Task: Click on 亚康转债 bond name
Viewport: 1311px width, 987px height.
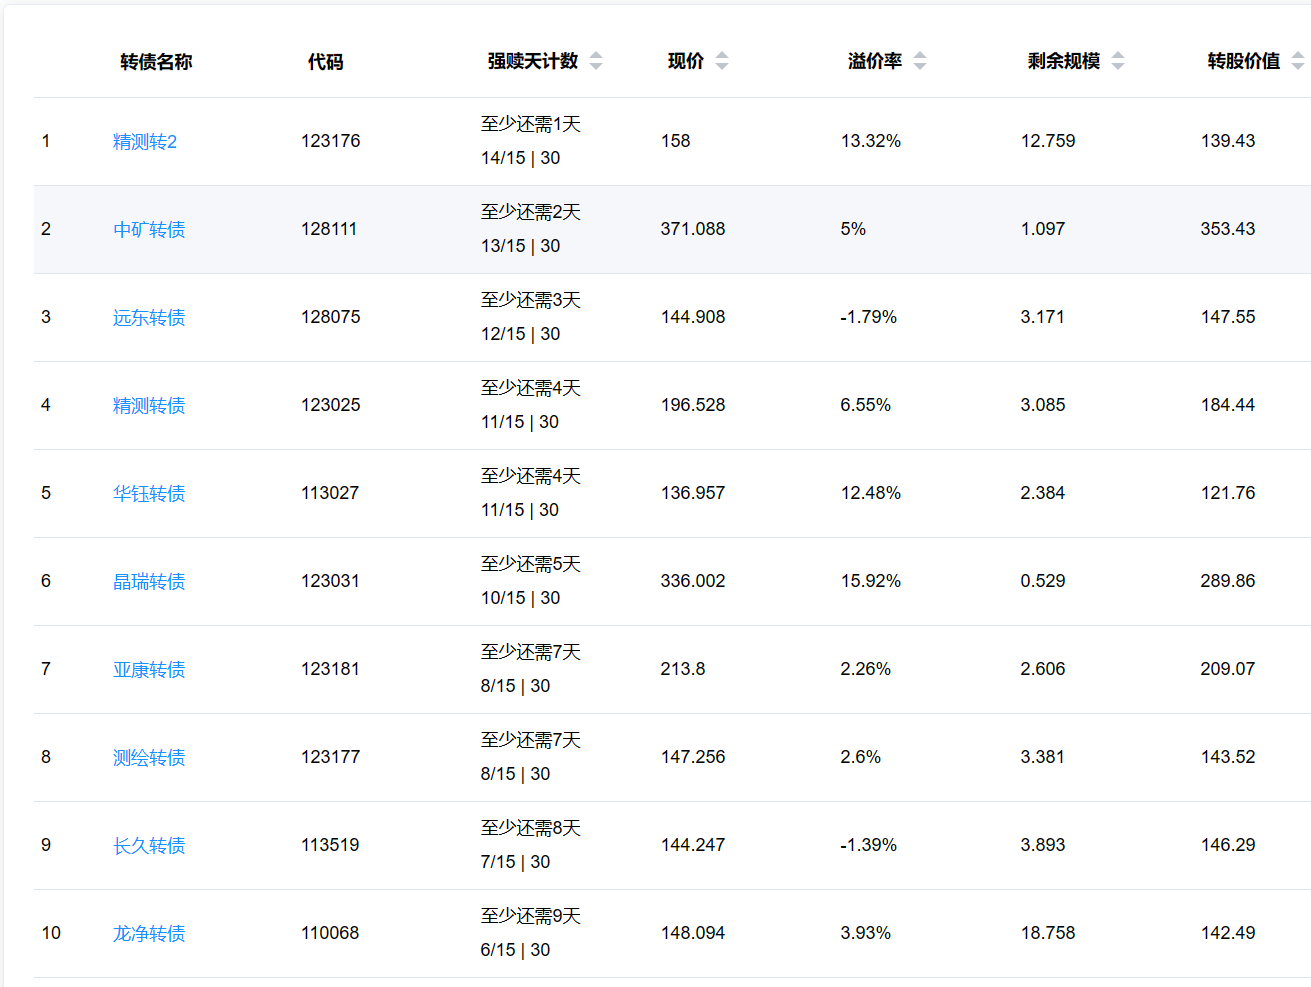Action: 149,670
